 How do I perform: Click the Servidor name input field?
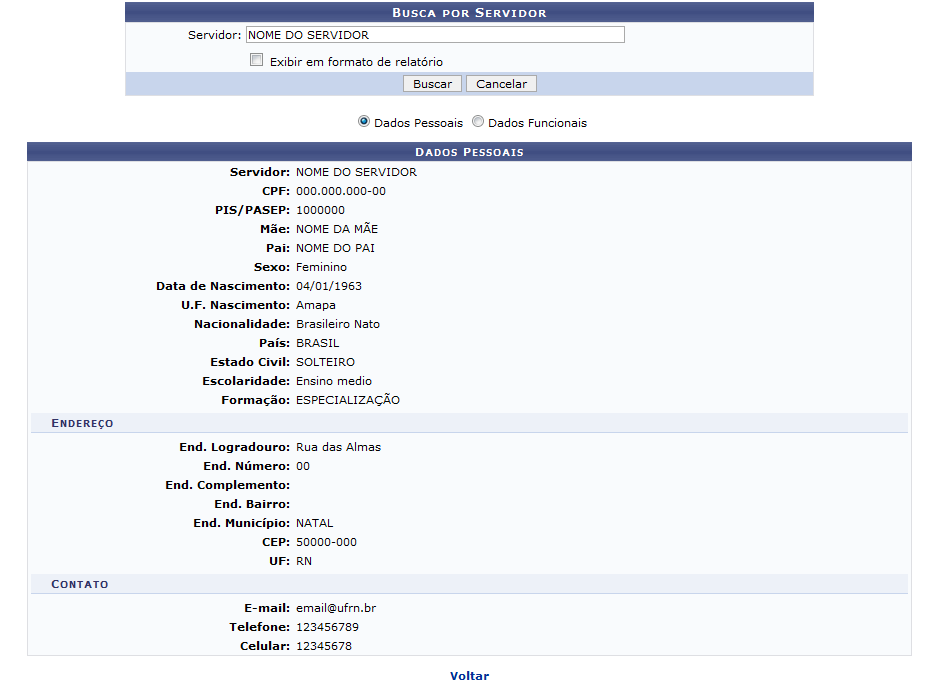434,35
